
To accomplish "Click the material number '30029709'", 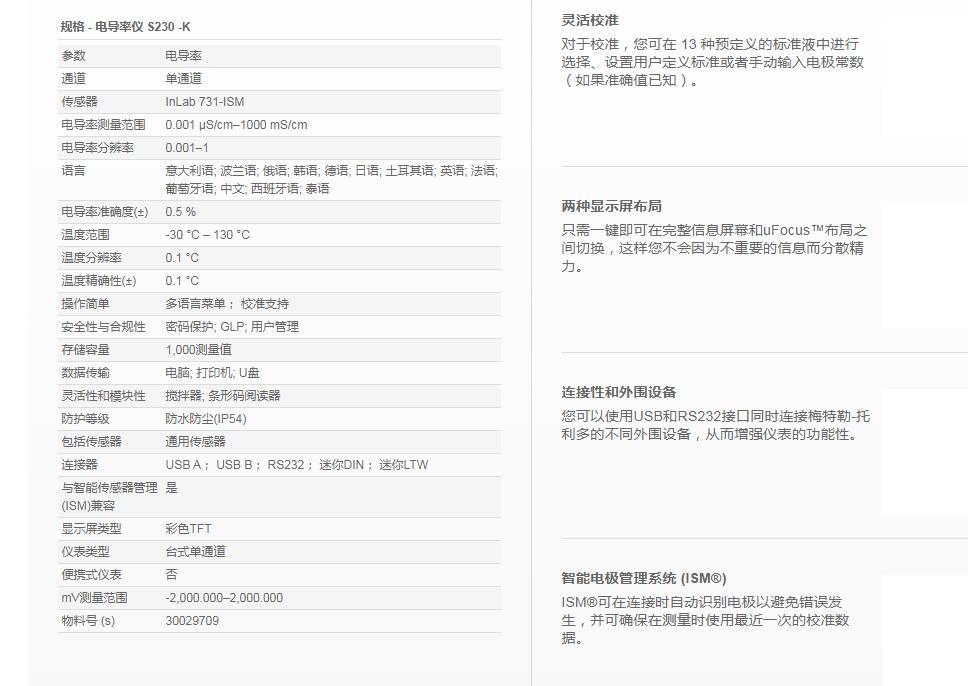I will point(192,621).
